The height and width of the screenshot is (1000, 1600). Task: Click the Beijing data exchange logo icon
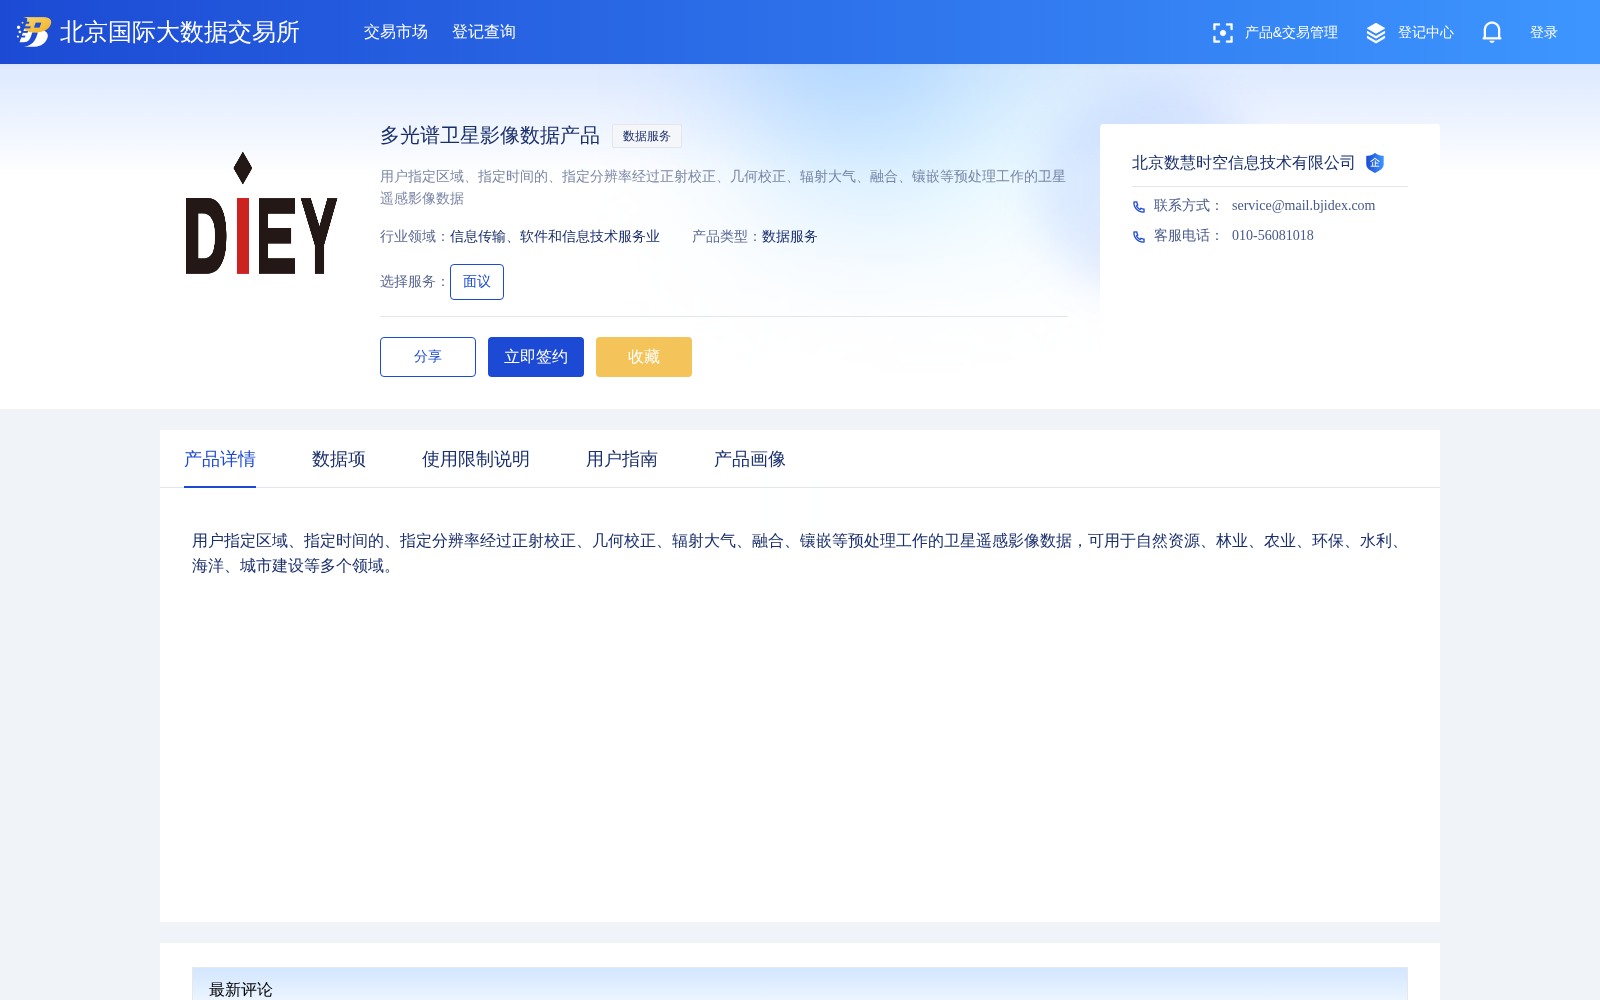tap(34, 32)
